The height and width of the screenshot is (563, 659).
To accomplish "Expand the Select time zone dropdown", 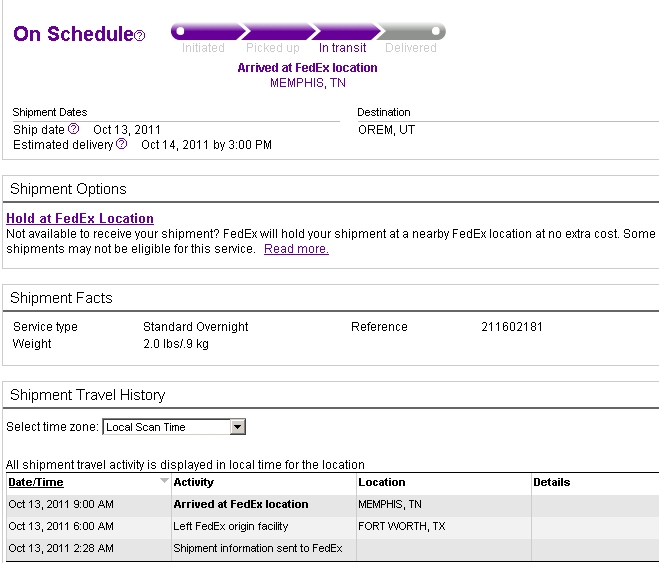I will click(x=237, y=427).
